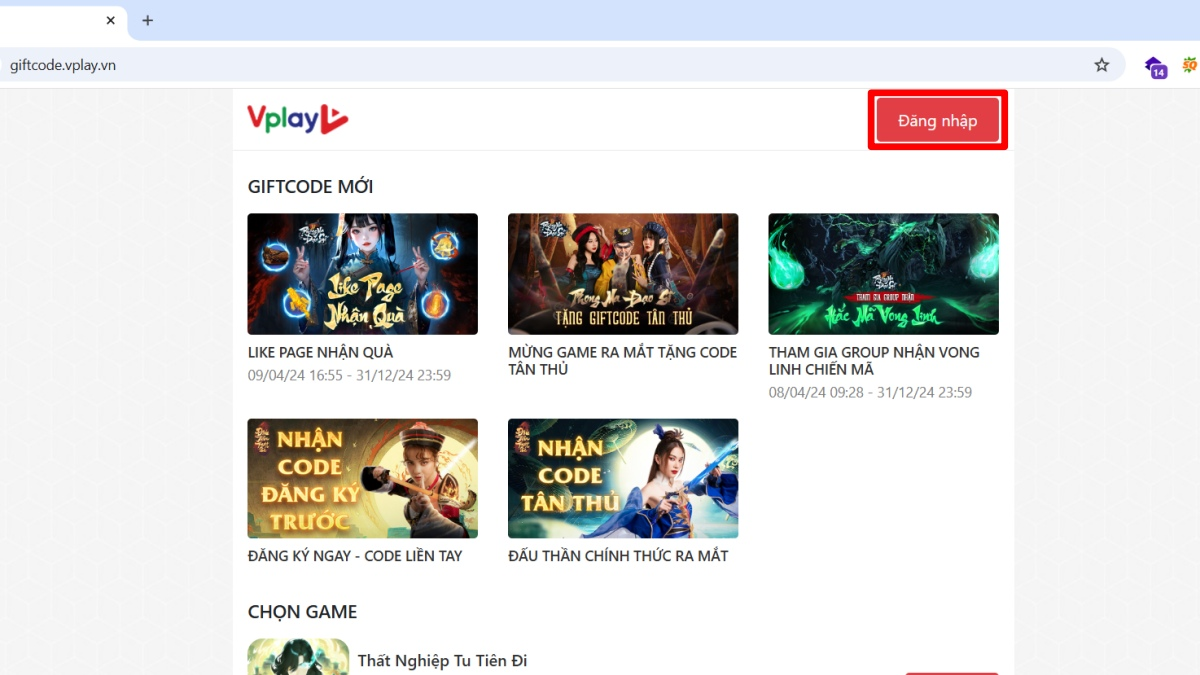Click MỪNG GAME RA MẮT TẶNG CODE title
The image size is (1200, 675).
[622, 361]
